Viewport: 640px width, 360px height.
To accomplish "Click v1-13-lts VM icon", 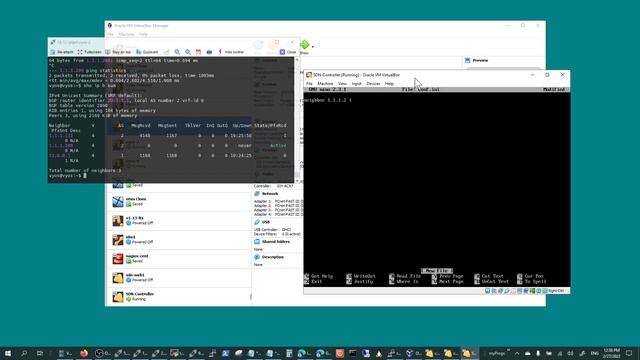I will (118, 221).
